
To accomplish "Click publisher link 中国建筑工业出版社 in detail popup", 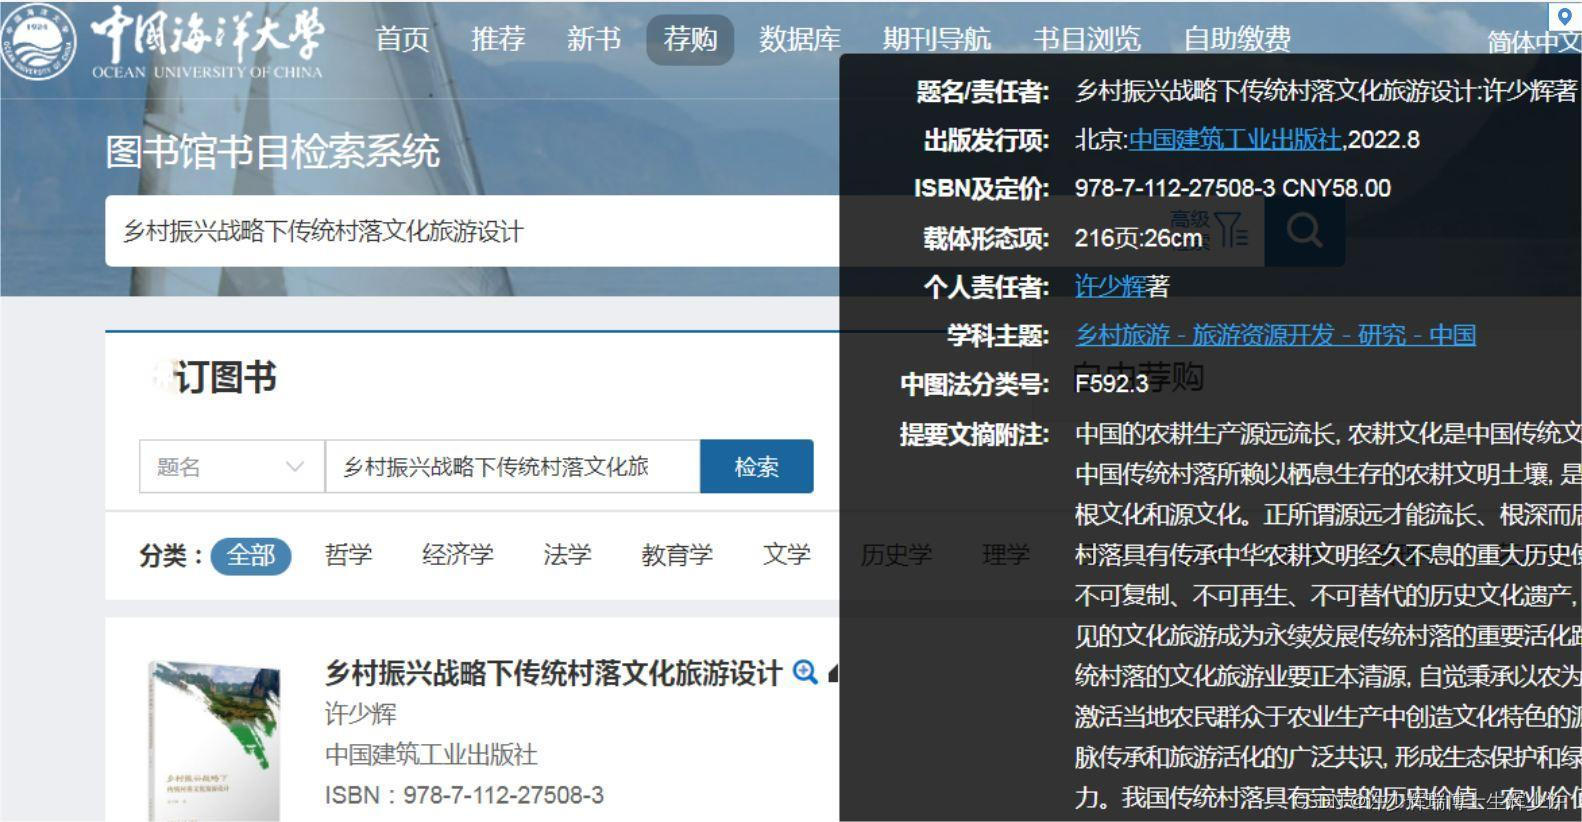I will (x=1235, y=140).
